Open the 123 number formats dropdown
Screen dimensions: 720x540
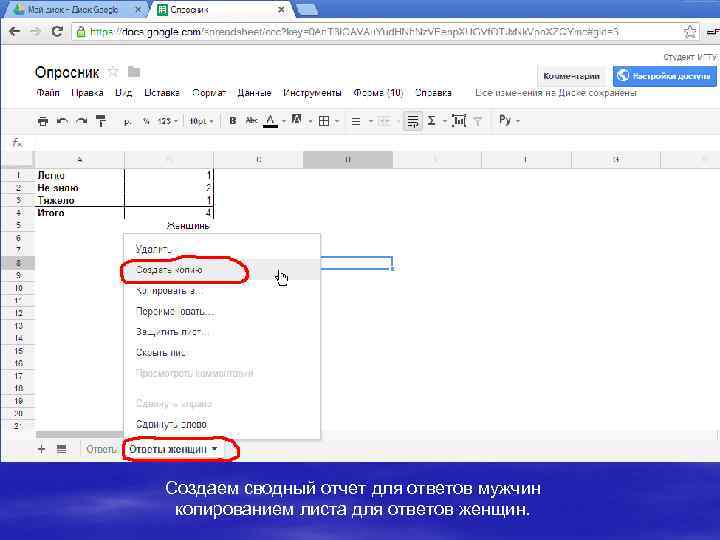pyautogui.click(x=167, y=121)
